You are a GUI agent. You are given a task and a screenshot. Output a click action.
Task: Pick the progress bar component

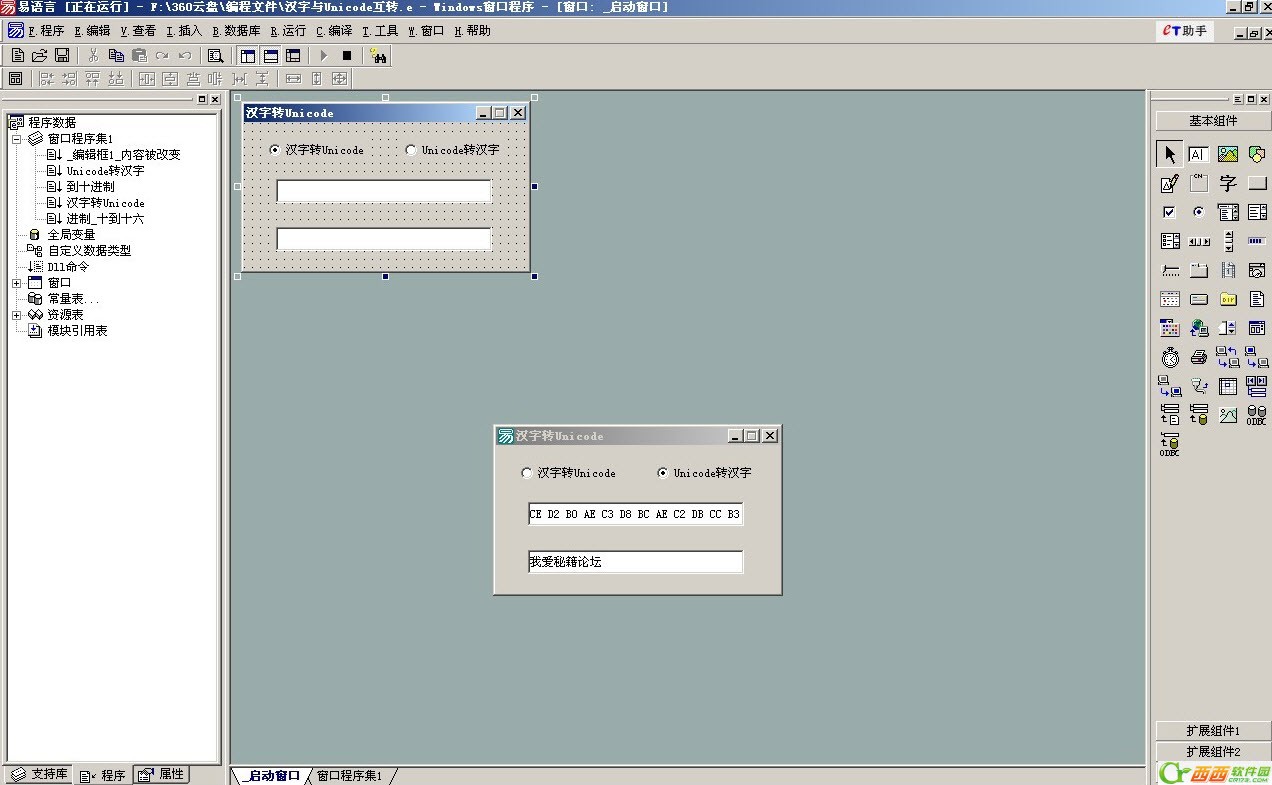click(x=1256, y=241)
